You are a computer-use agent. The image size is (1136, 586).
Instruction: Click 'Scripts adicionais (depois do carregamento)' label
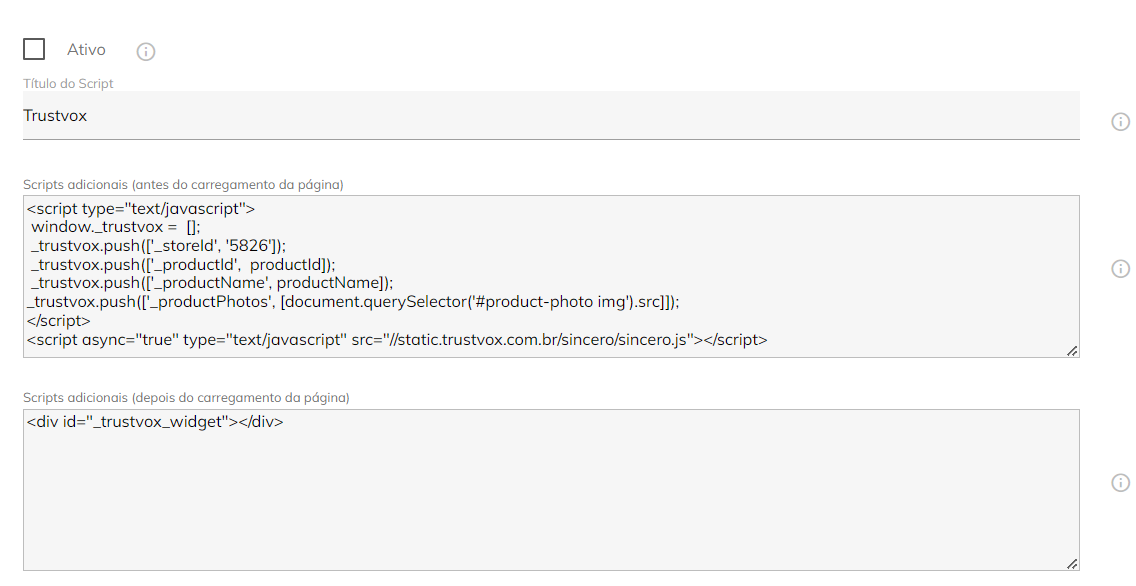pos(186,398)
